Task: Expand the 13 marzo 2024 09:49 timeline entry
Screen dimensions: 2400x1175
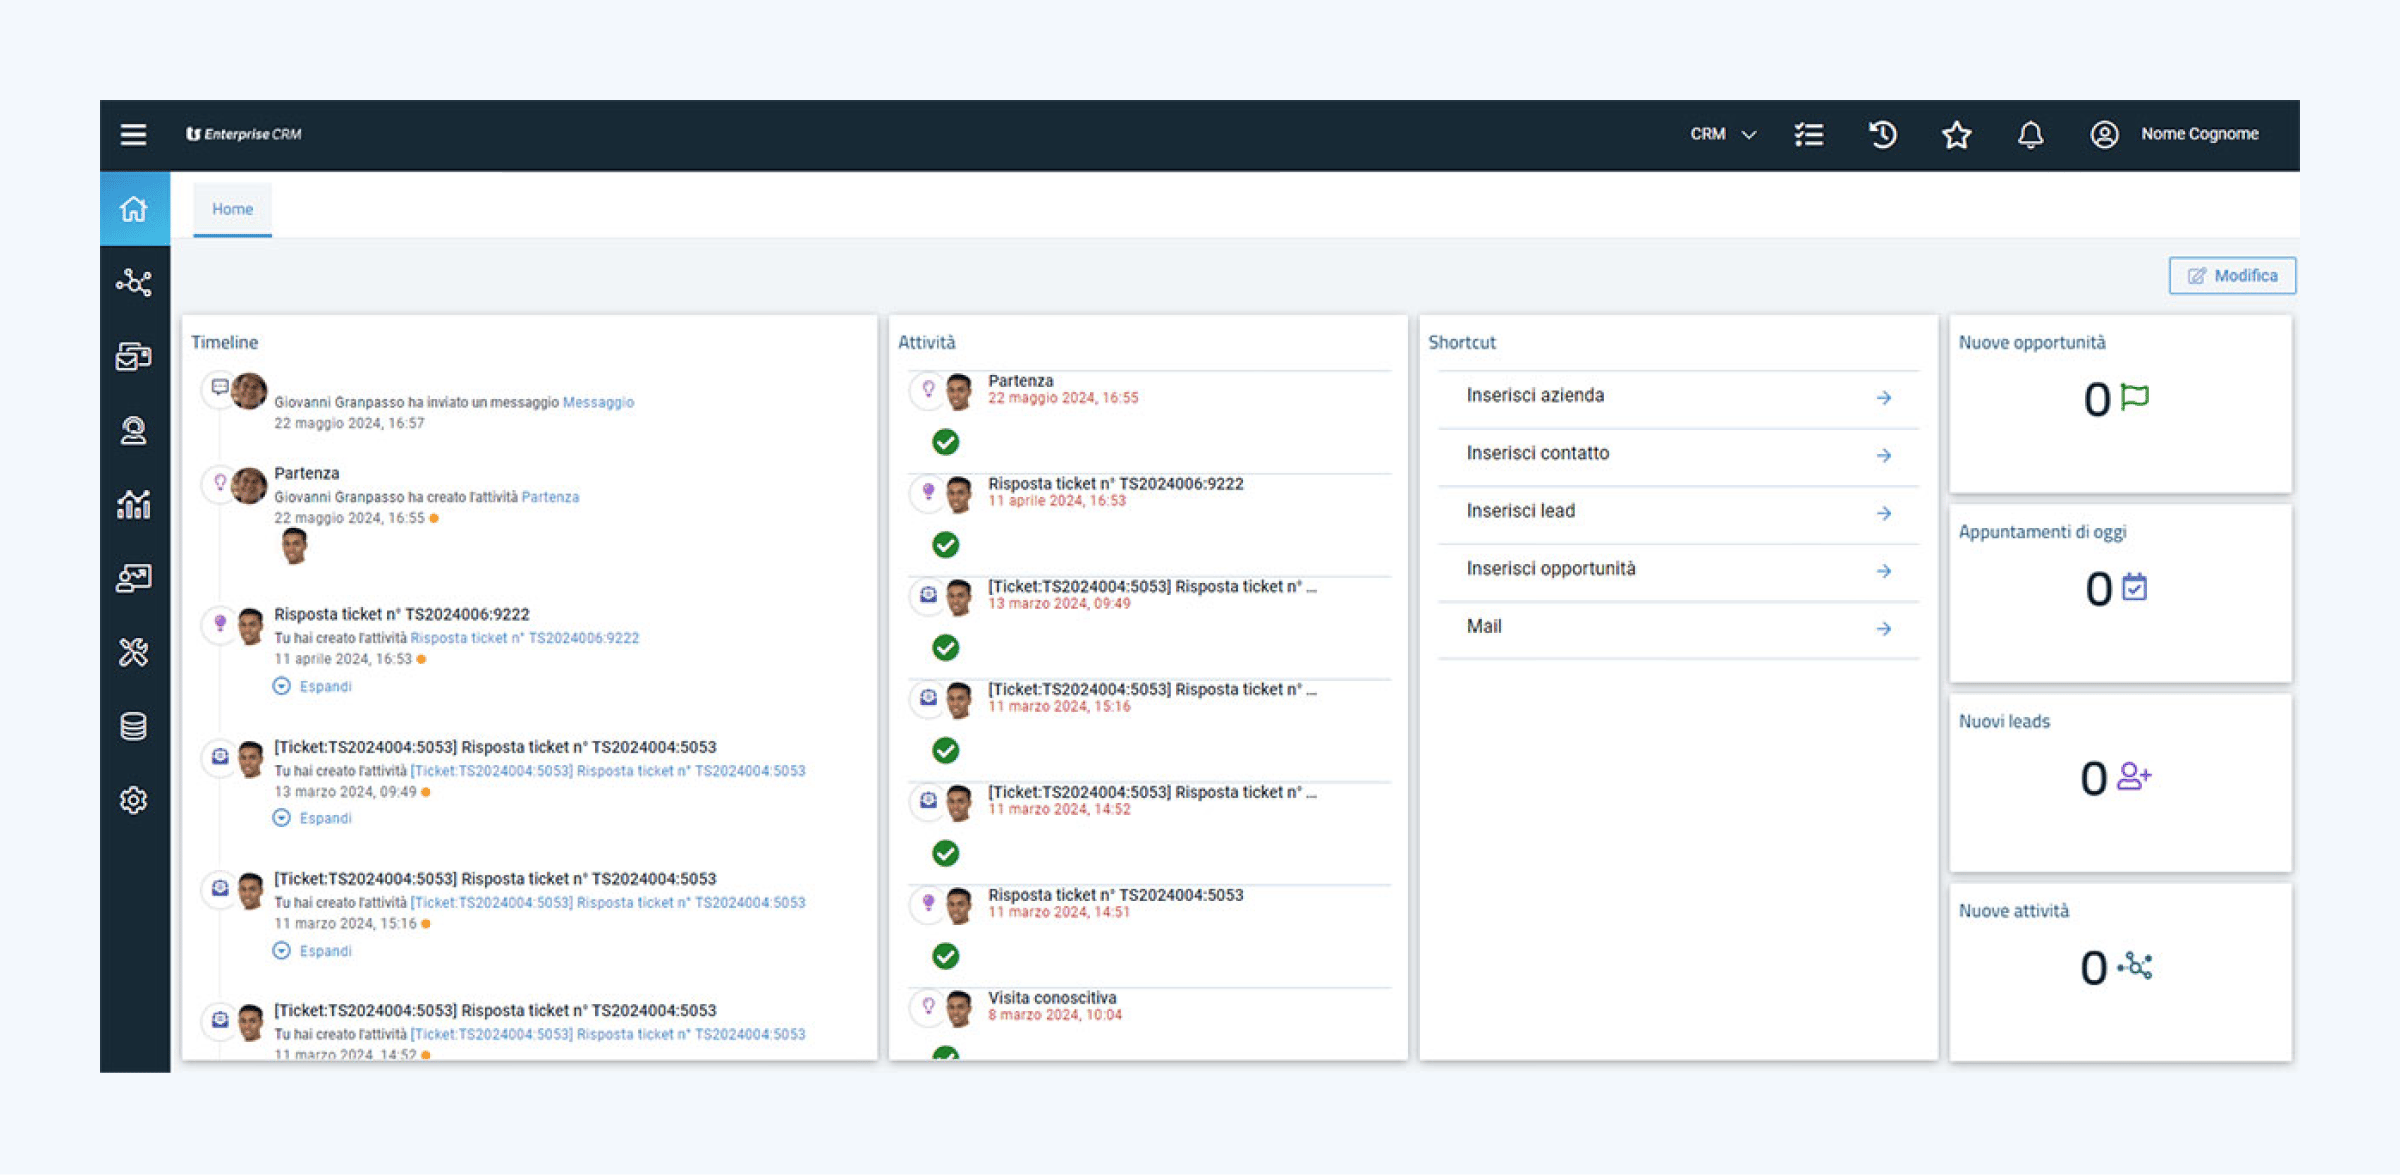Action: [x=312, y=818]
